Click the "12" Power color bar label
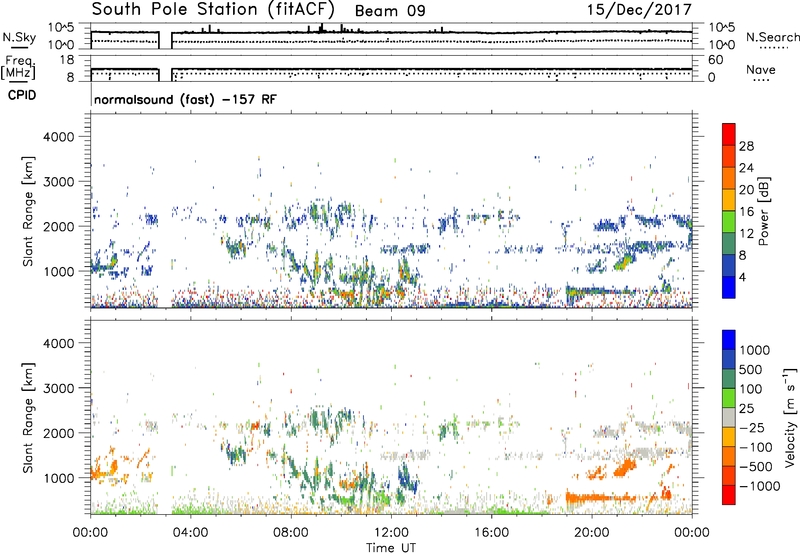The image size is (800, 554). coord(746,234)
